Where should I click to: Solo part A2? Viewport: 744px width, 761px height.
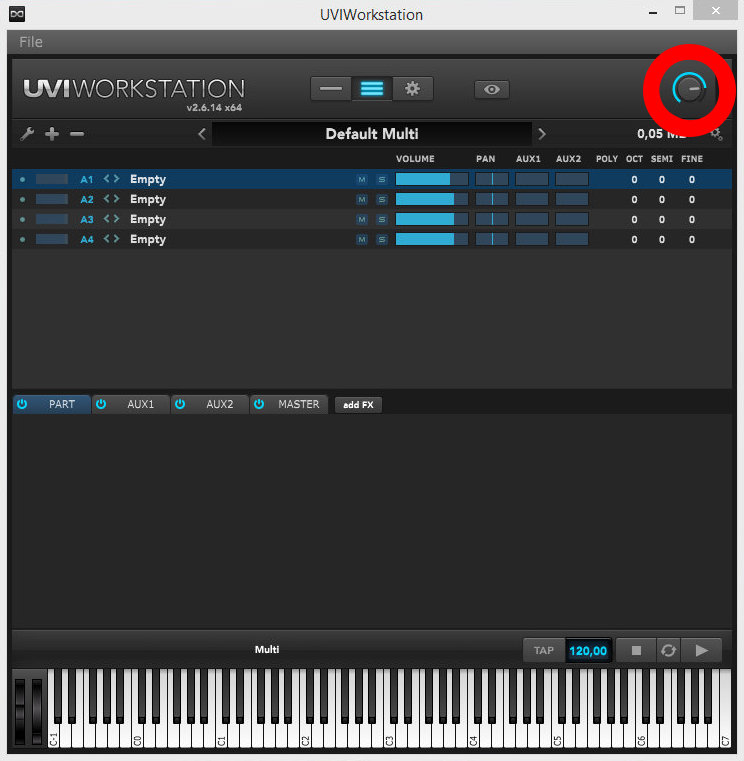pyautogui.click(x=382, y=199)
